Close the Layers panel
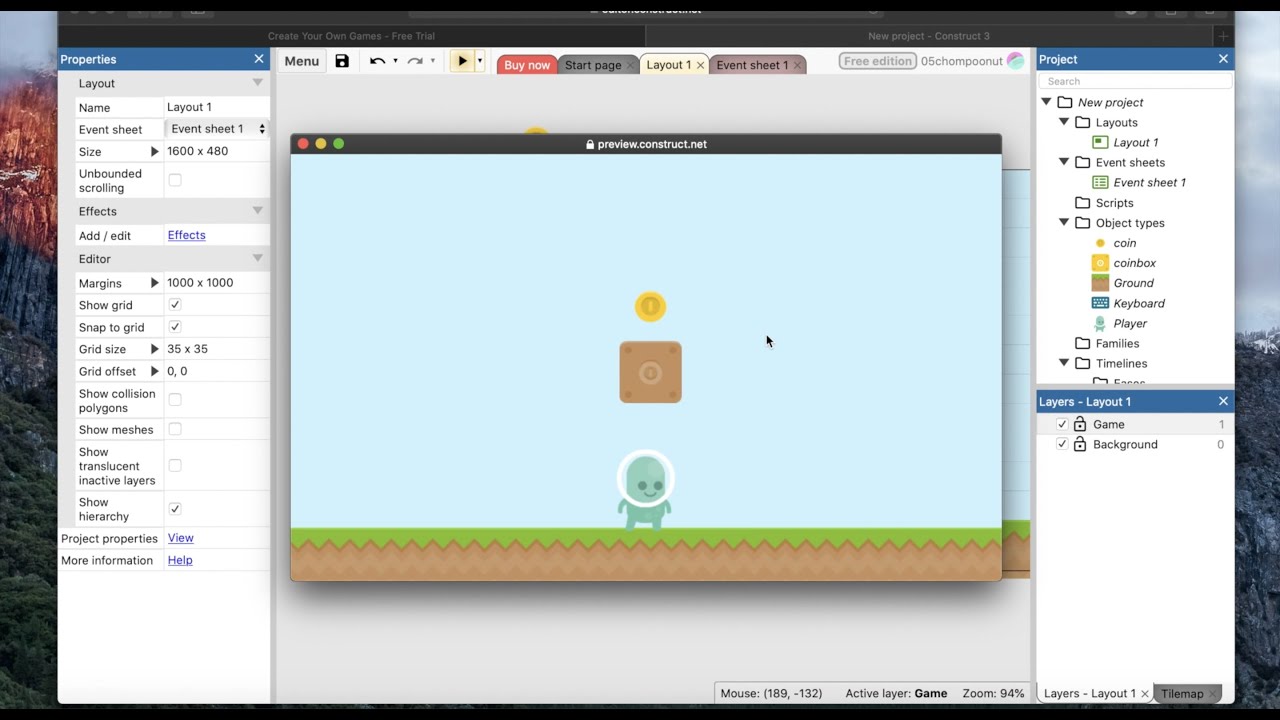 [x=1223, y=401]
